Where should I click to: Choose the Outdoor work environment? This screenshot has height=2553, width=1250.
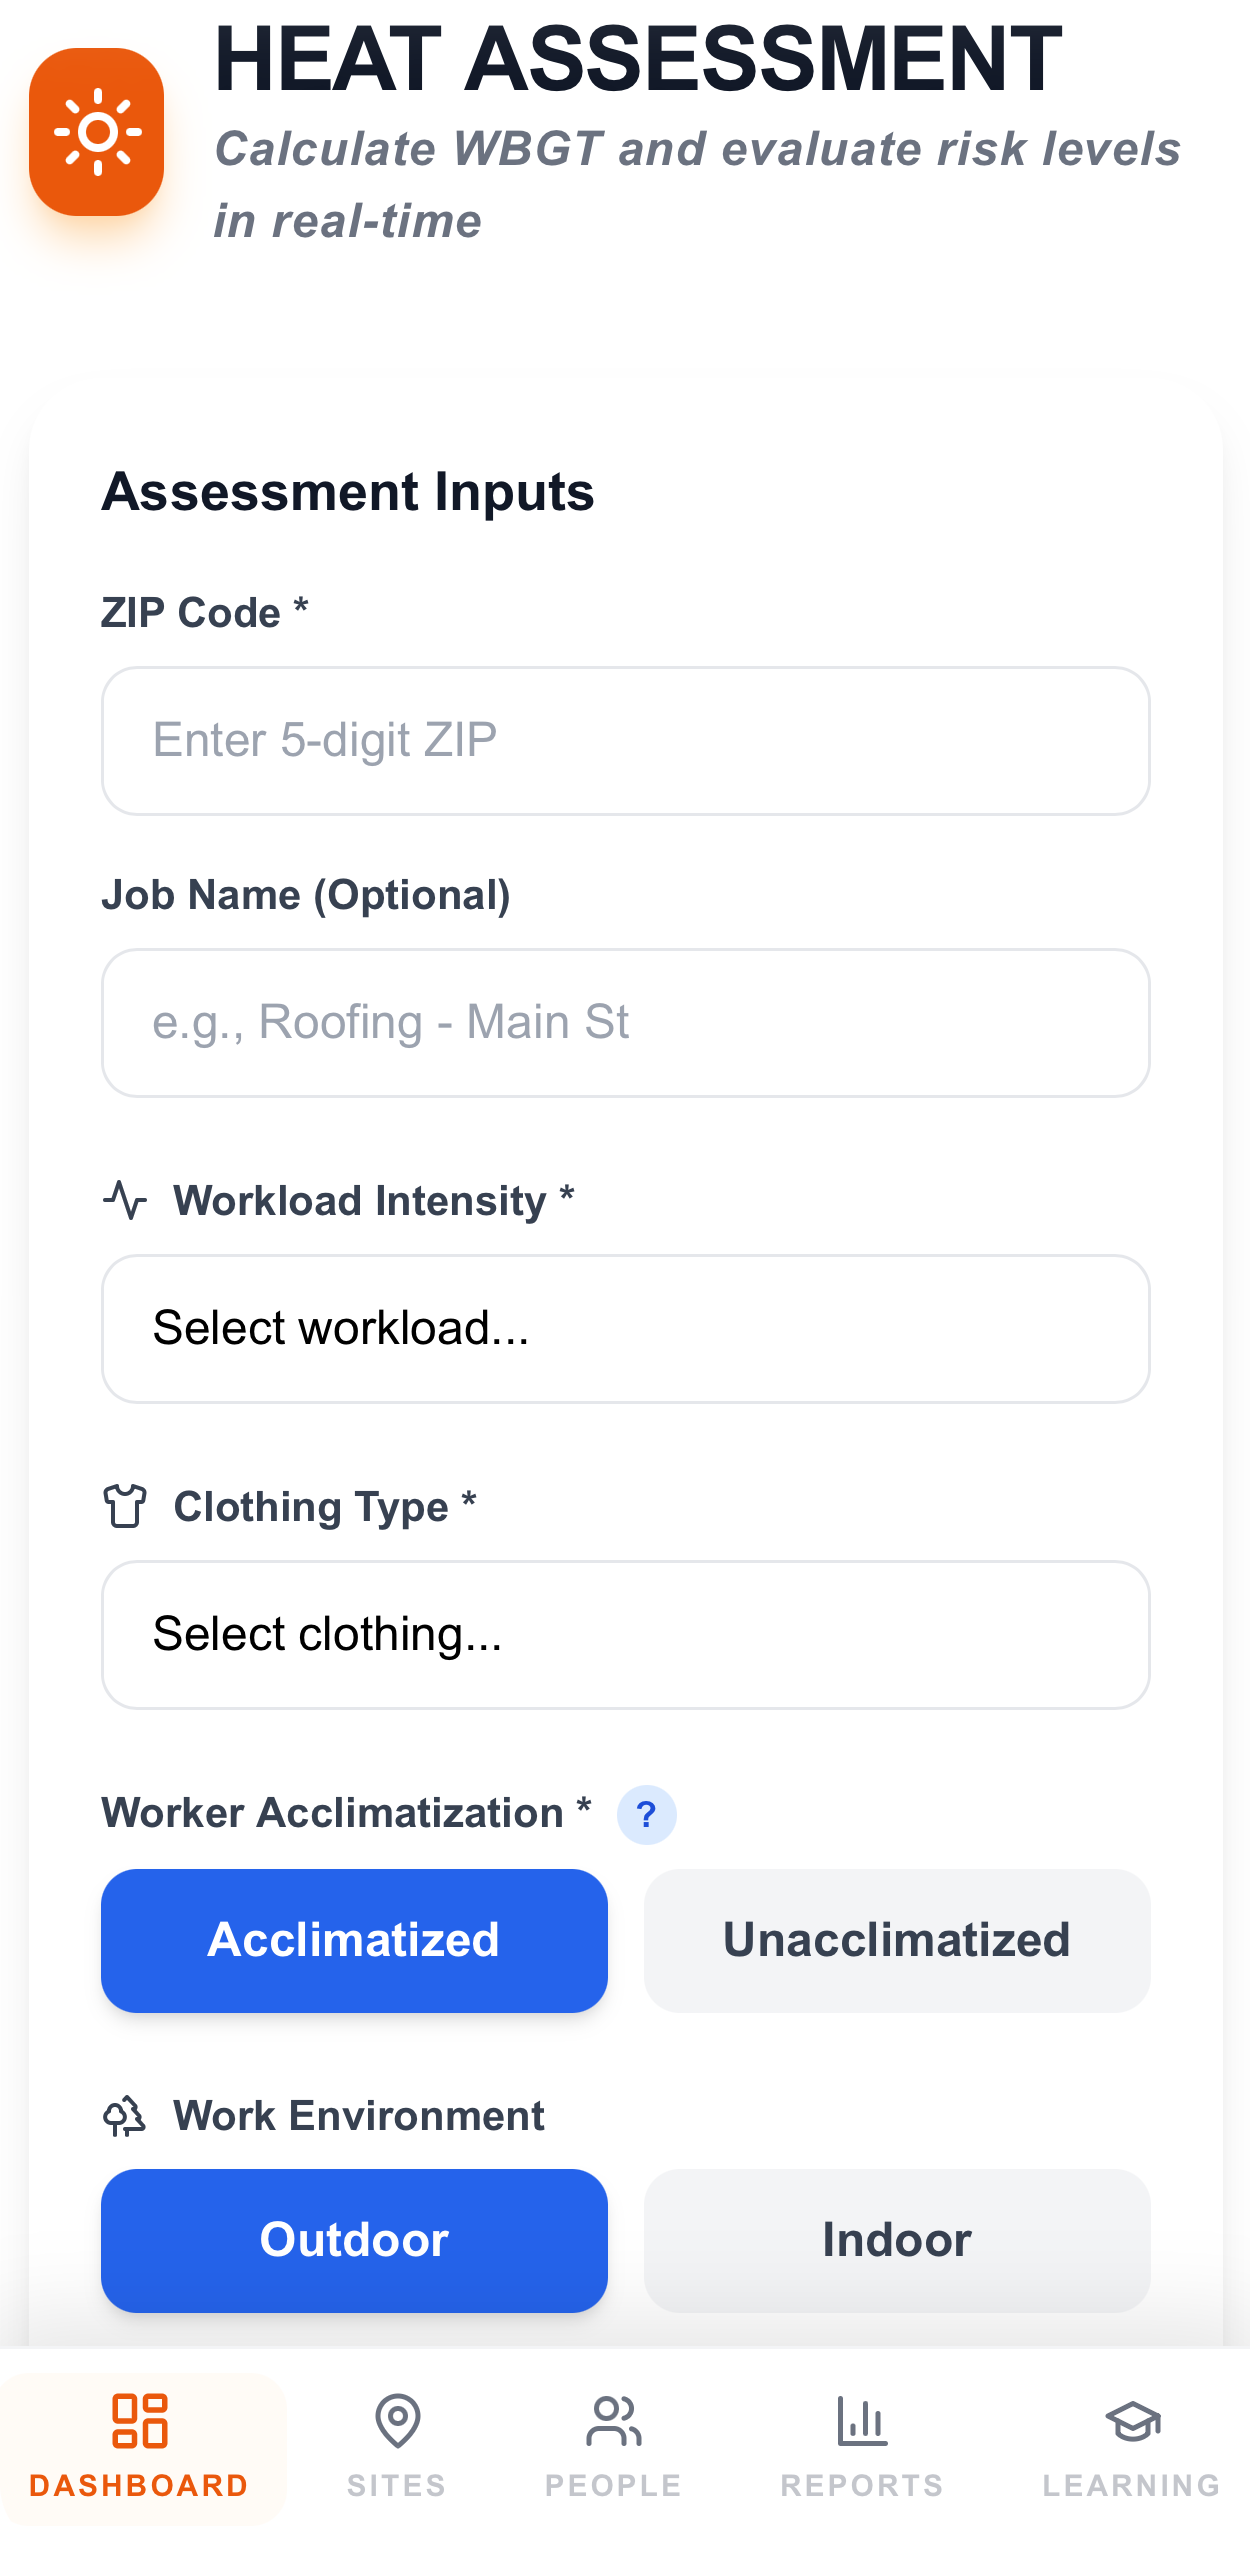coord(354,2240)
